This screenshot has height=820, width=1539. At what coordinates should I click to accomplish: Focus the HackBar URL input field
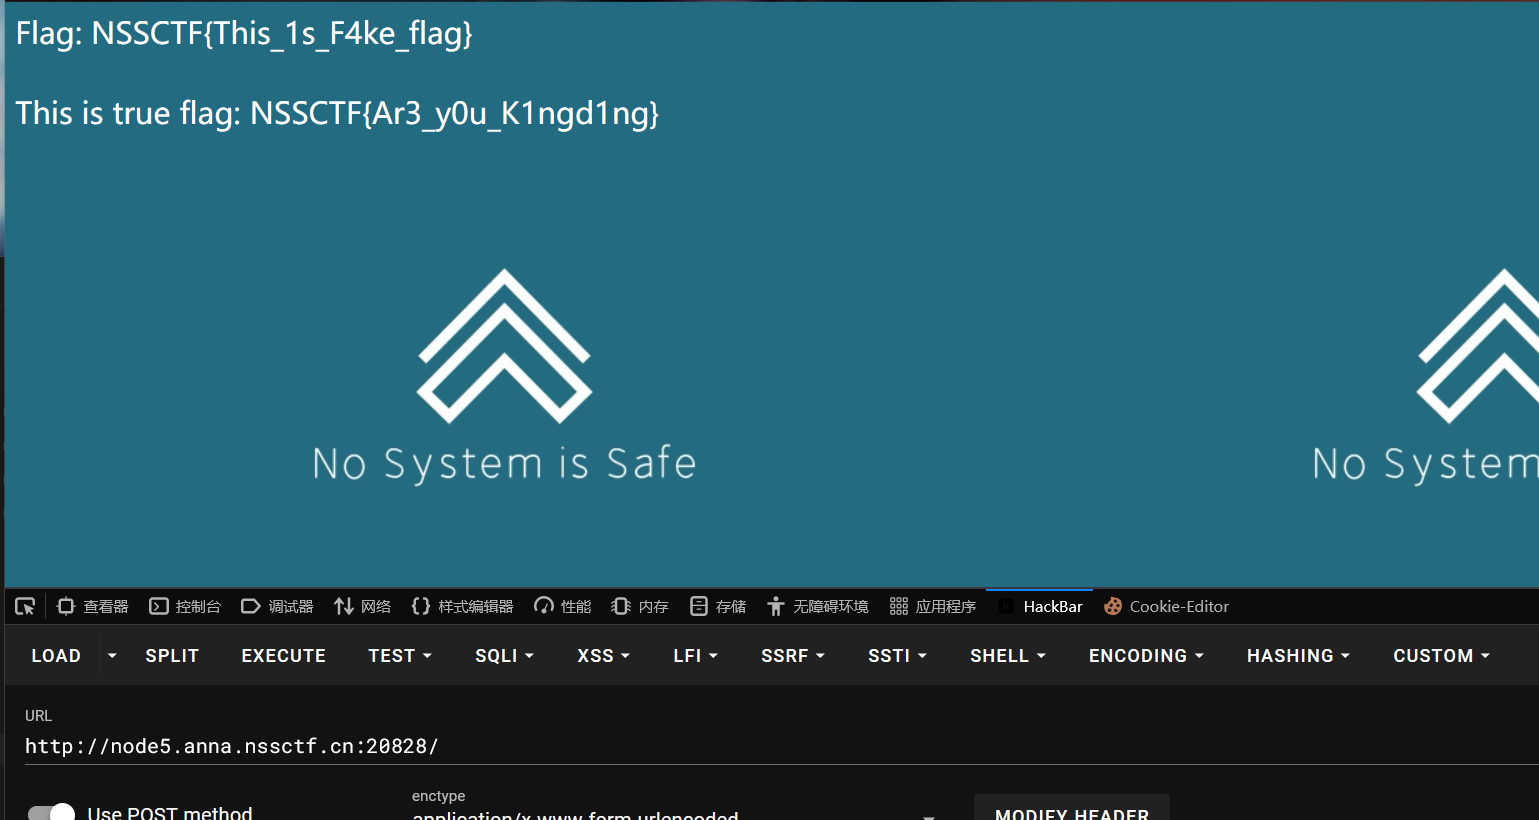point(780,746)
